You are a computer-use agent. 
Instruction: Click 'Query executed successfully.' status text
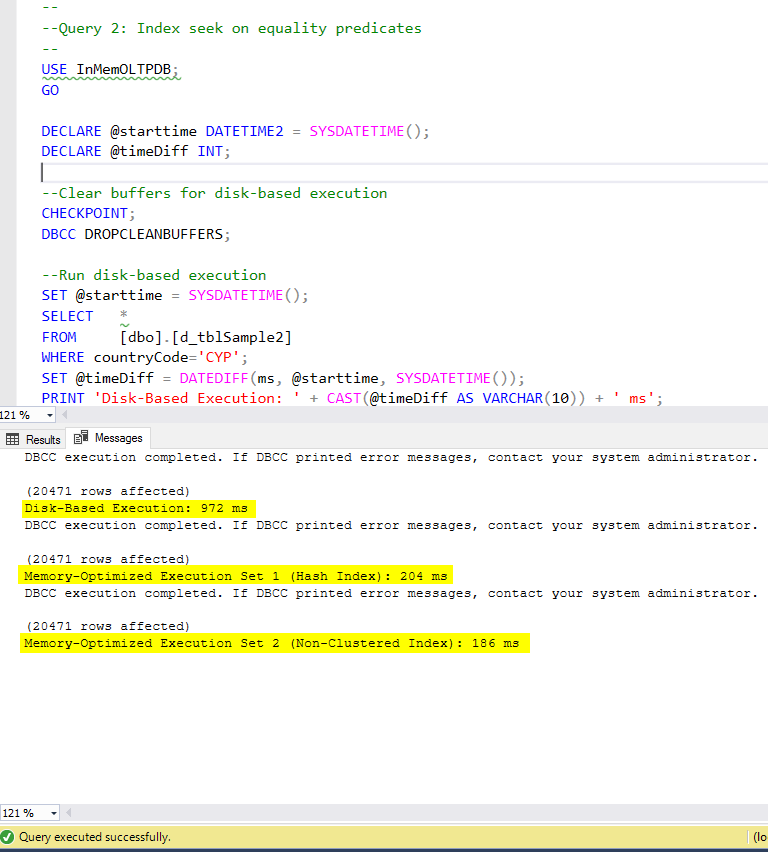pyautogui.click(x=95, y=837)
